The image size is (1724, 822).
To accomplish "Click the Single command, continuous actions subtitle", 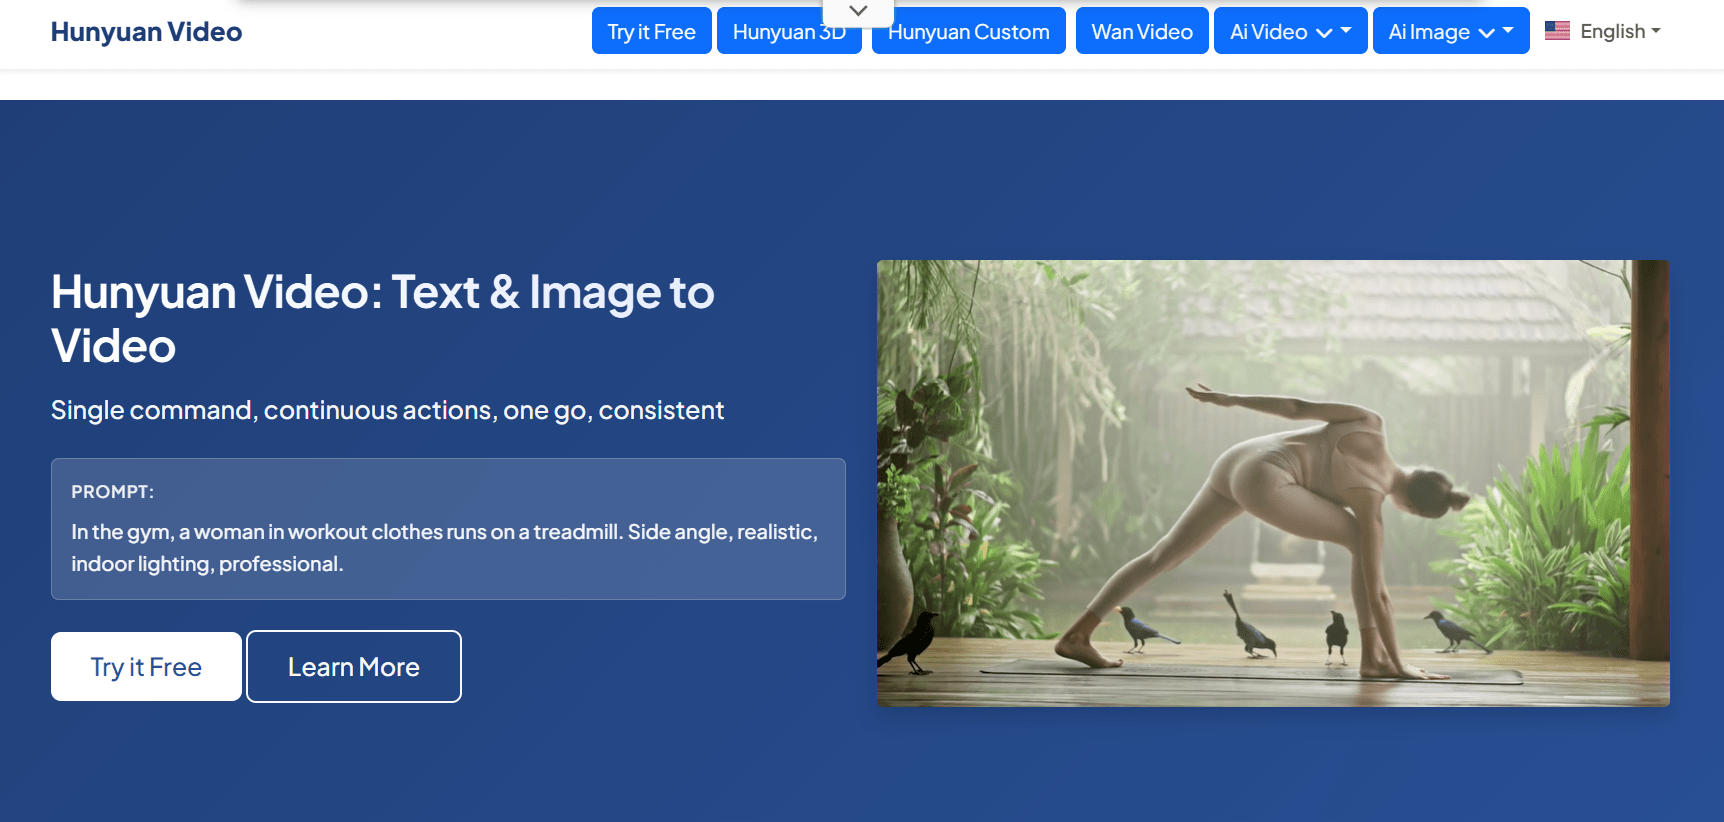I will coord(387,410).
